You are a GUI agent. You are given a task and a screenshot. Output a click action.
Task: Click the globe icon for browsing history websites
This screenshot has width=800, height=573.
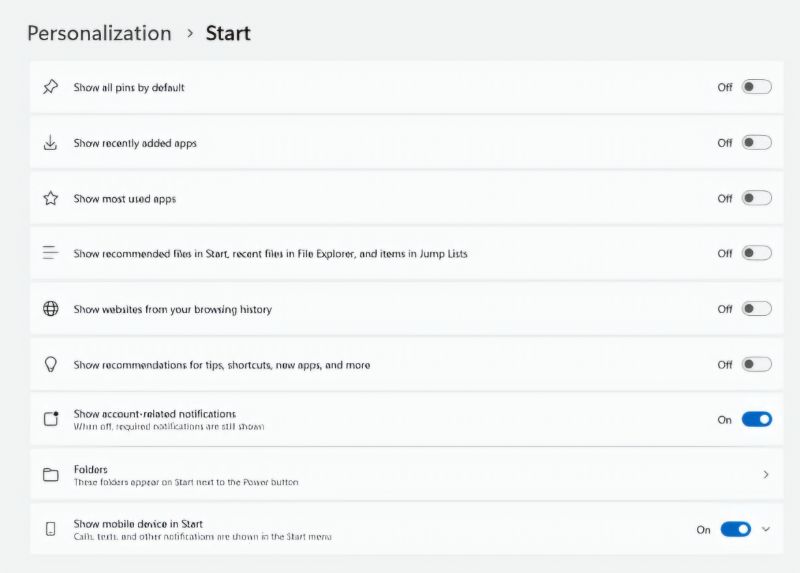pyautogui.click(x=50, y=309)
